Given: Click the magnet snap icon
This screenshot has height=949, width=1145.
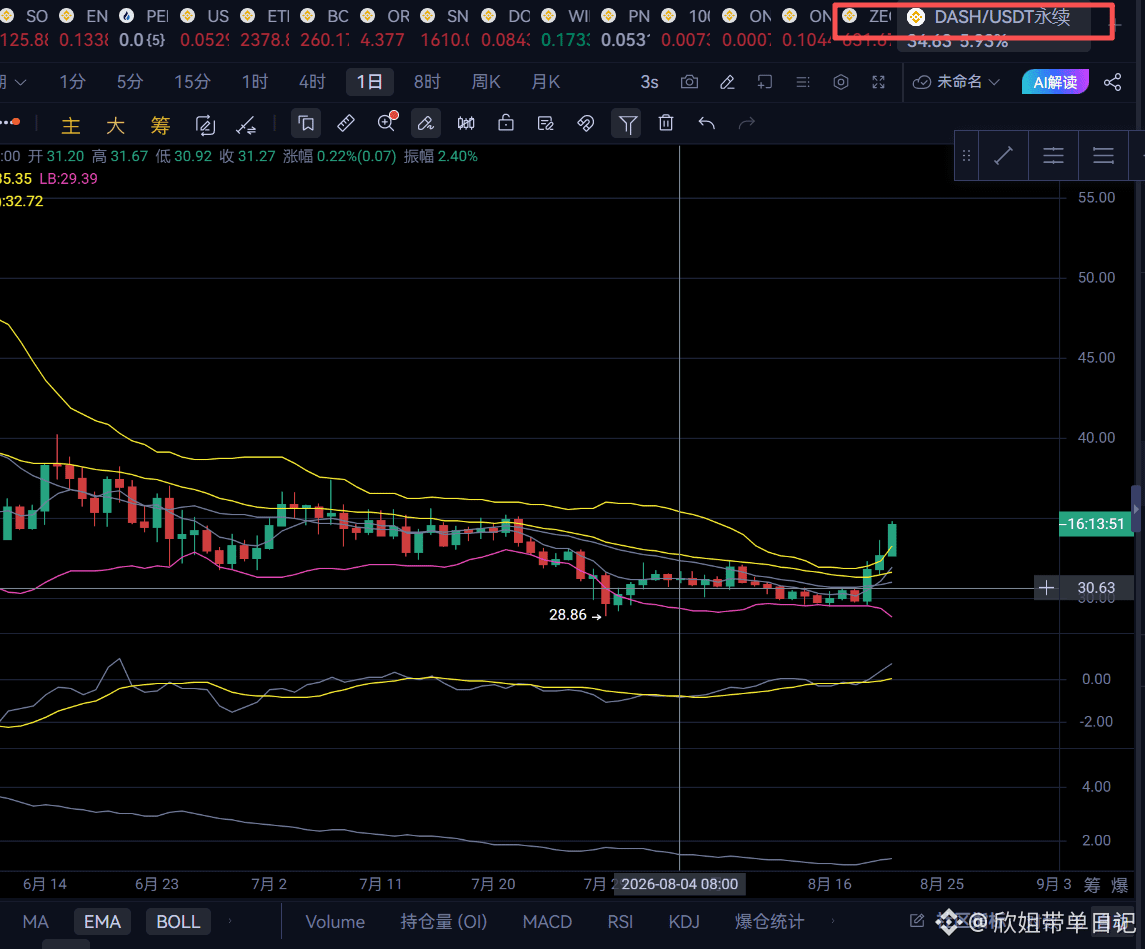Looking at the screenshot, I should (586, 123).
